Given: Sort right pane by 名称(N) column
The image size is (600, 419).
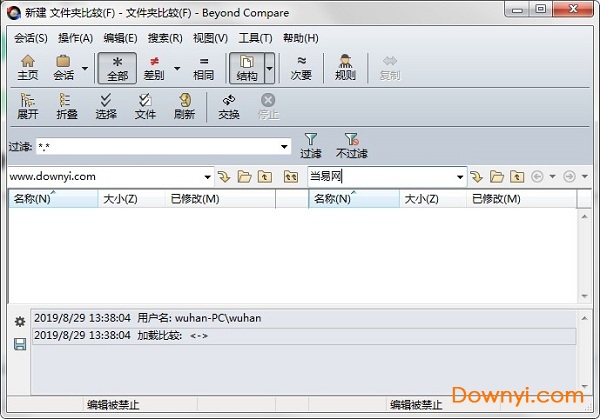Looking at the screenshot, I should pos(354,199).
